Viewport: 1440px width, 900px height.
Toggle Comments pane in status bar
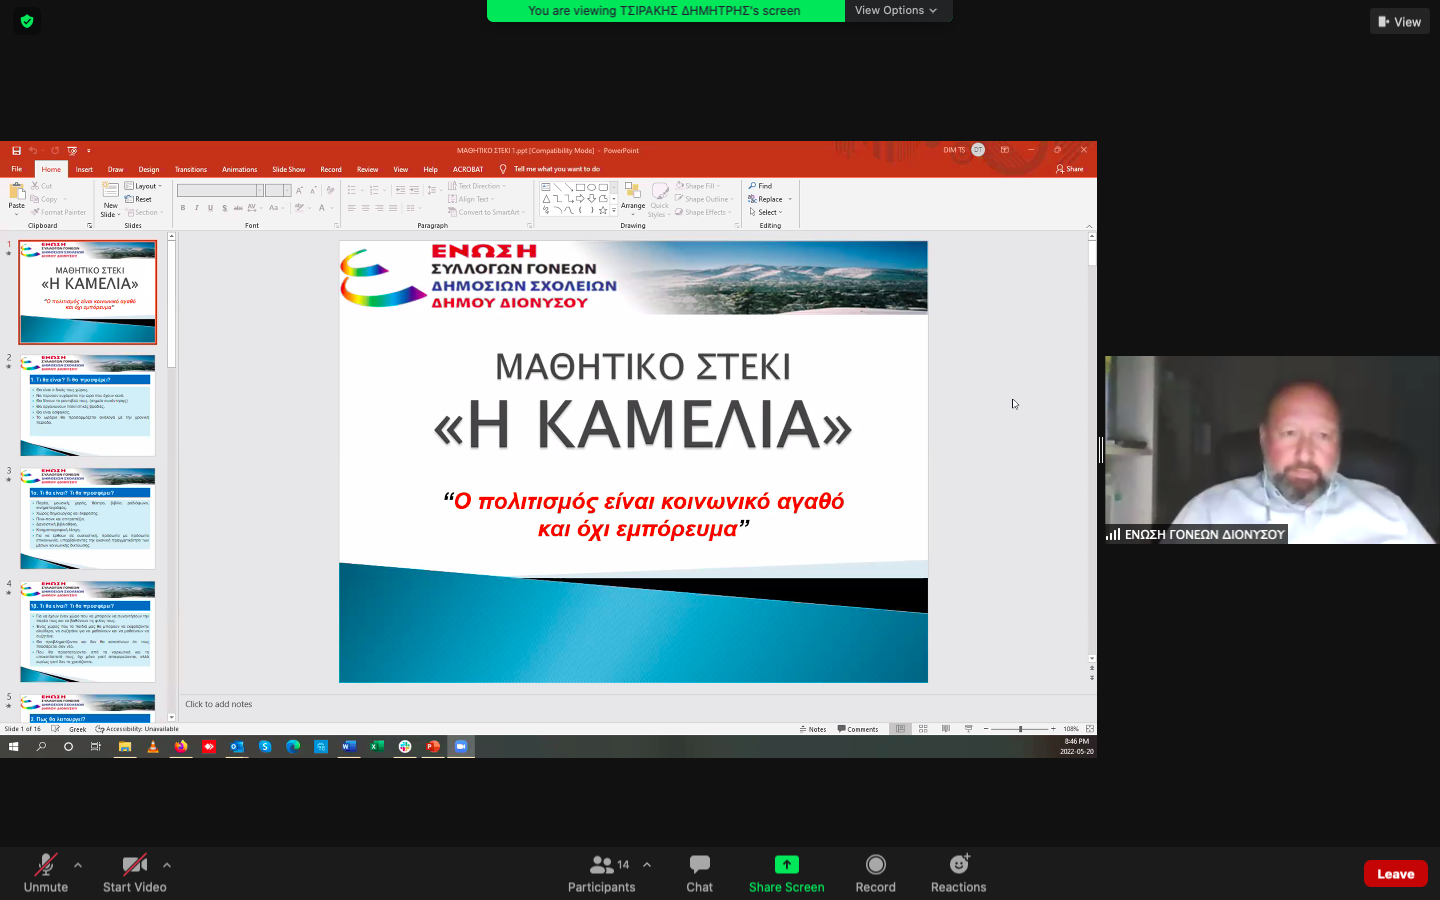tap(858, 729)
